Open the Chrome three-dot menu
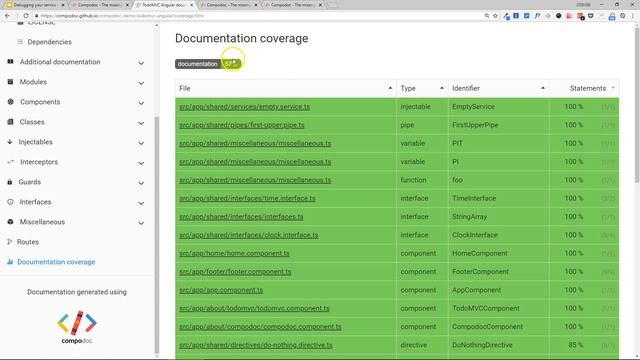Viewport: 640px width, 360px height. (633, 16)
